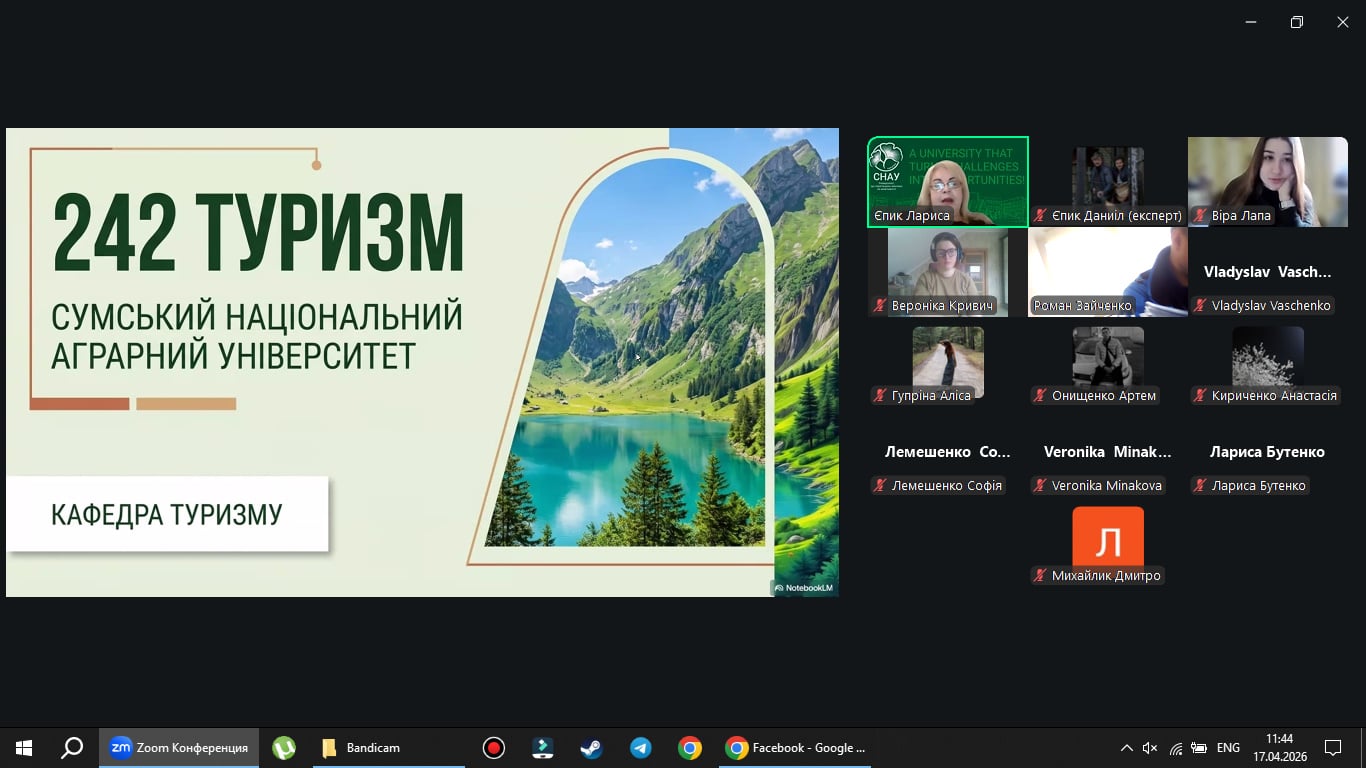The height and width of the screenshot is (768, 1366).
Task: Open Telegram from the taskbar
Action: pos(641,748)
